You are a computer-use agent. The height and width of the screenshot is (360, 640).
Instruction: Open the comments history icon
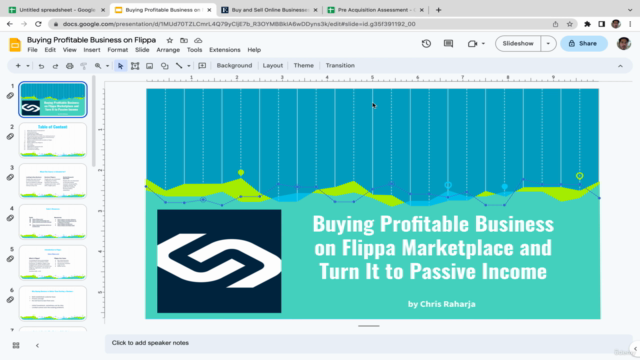(448, 43)
